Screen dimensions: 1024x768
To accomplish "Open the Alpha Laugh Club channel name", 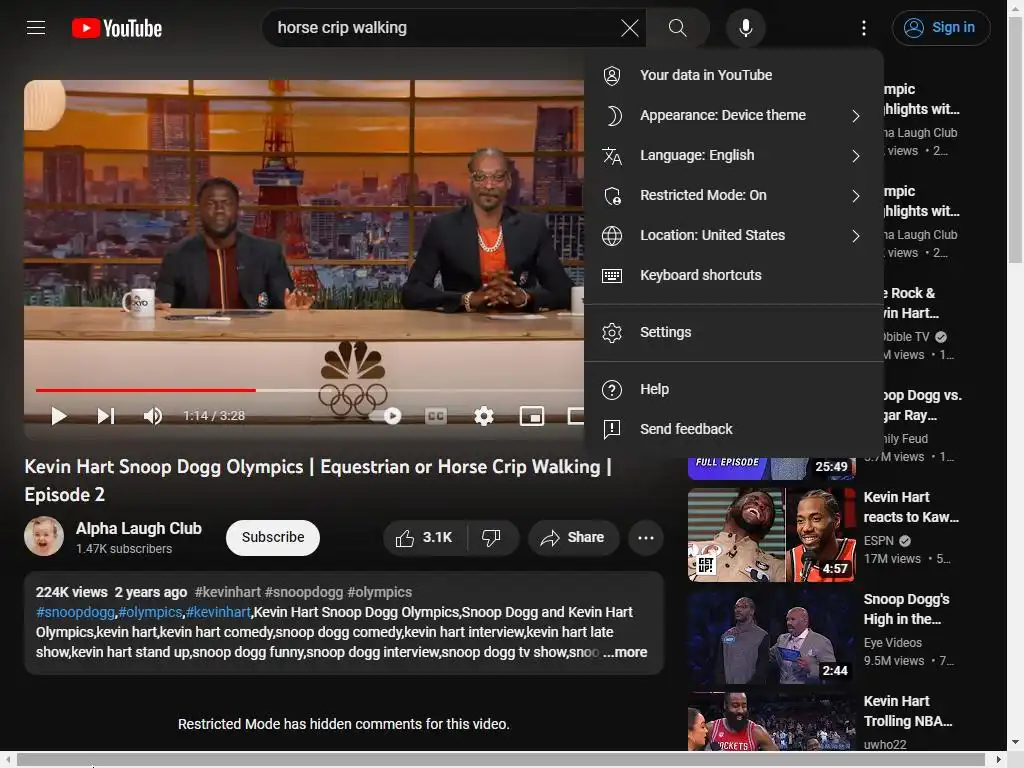I will [x=138, y=528].
